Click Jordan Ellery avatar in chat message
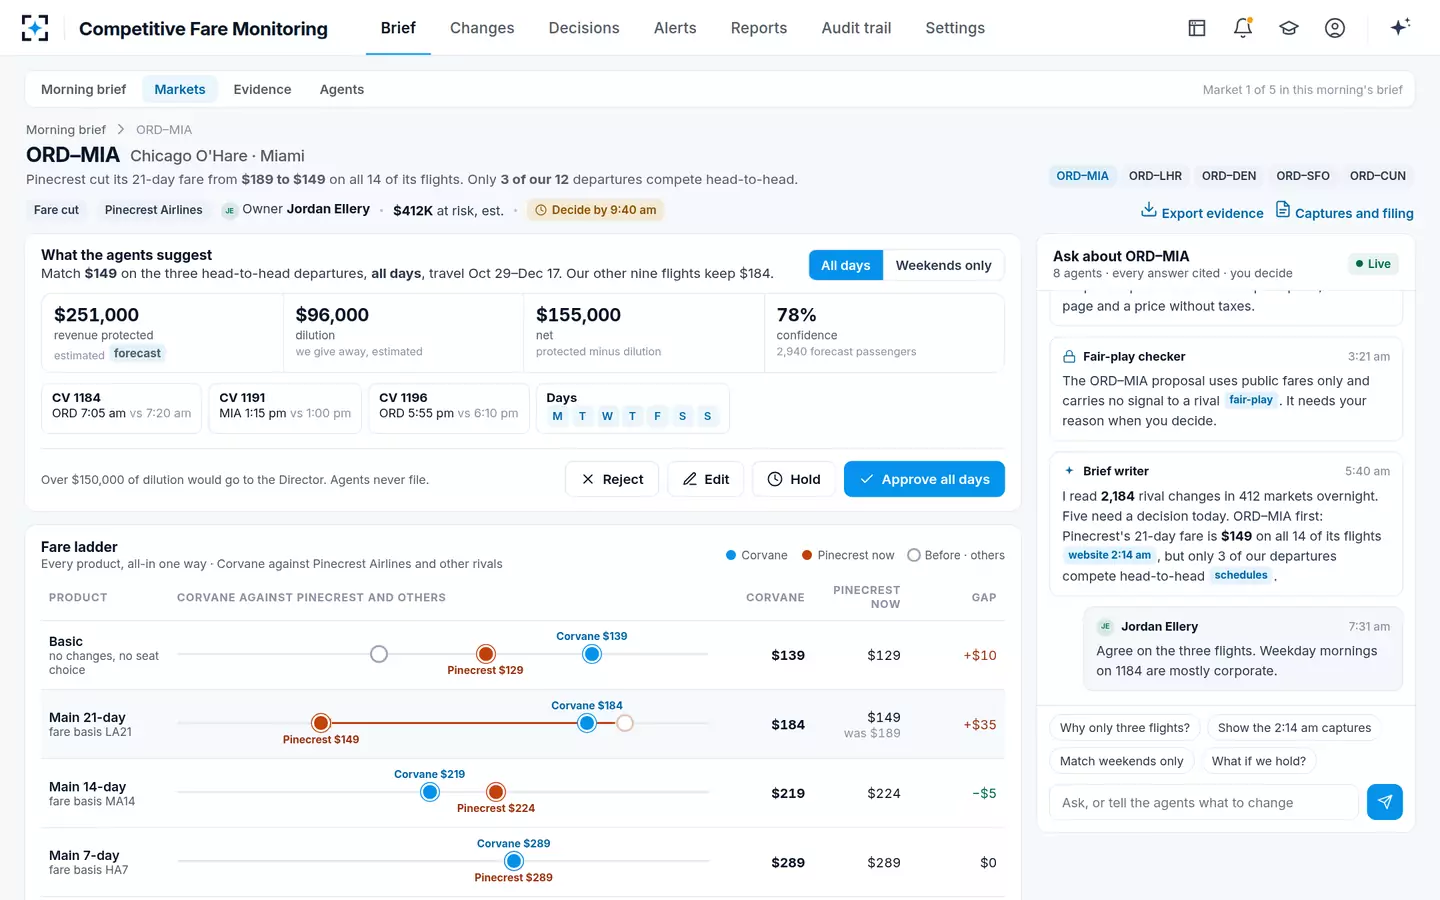 tap(1105, 627)
